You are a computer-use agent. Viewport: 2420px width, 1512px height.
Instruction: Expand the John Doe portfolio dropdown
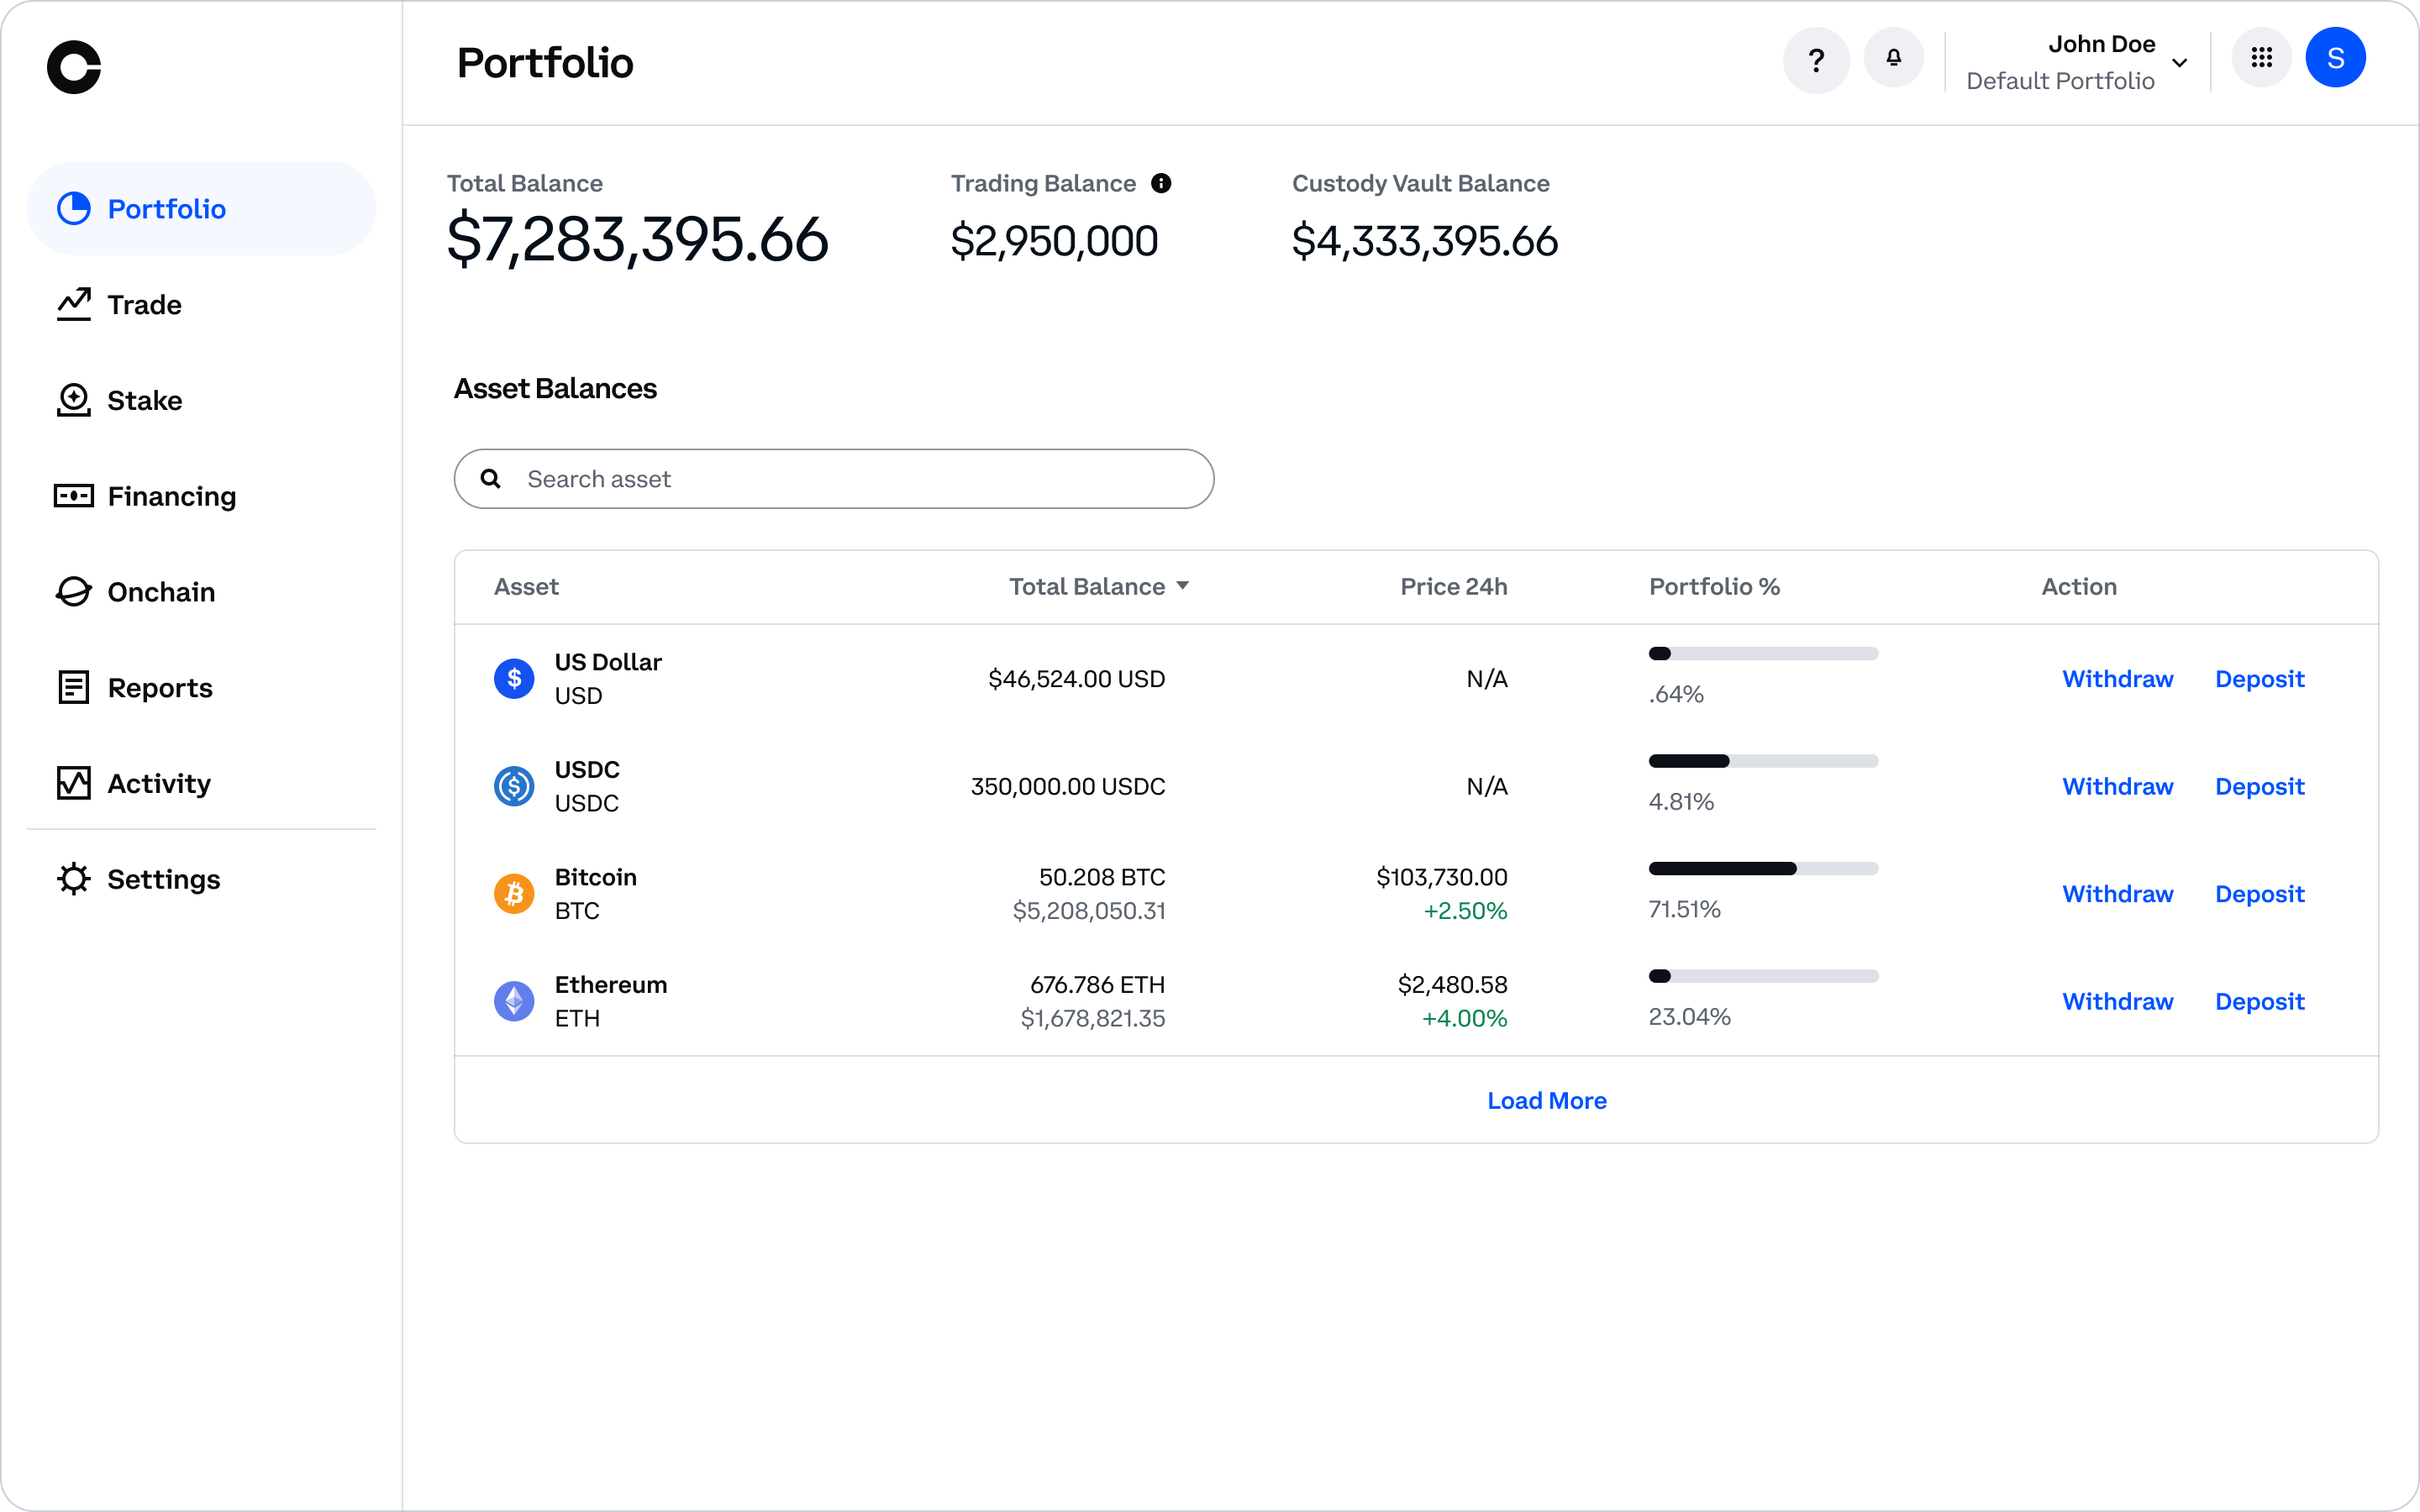point(2179,63)
